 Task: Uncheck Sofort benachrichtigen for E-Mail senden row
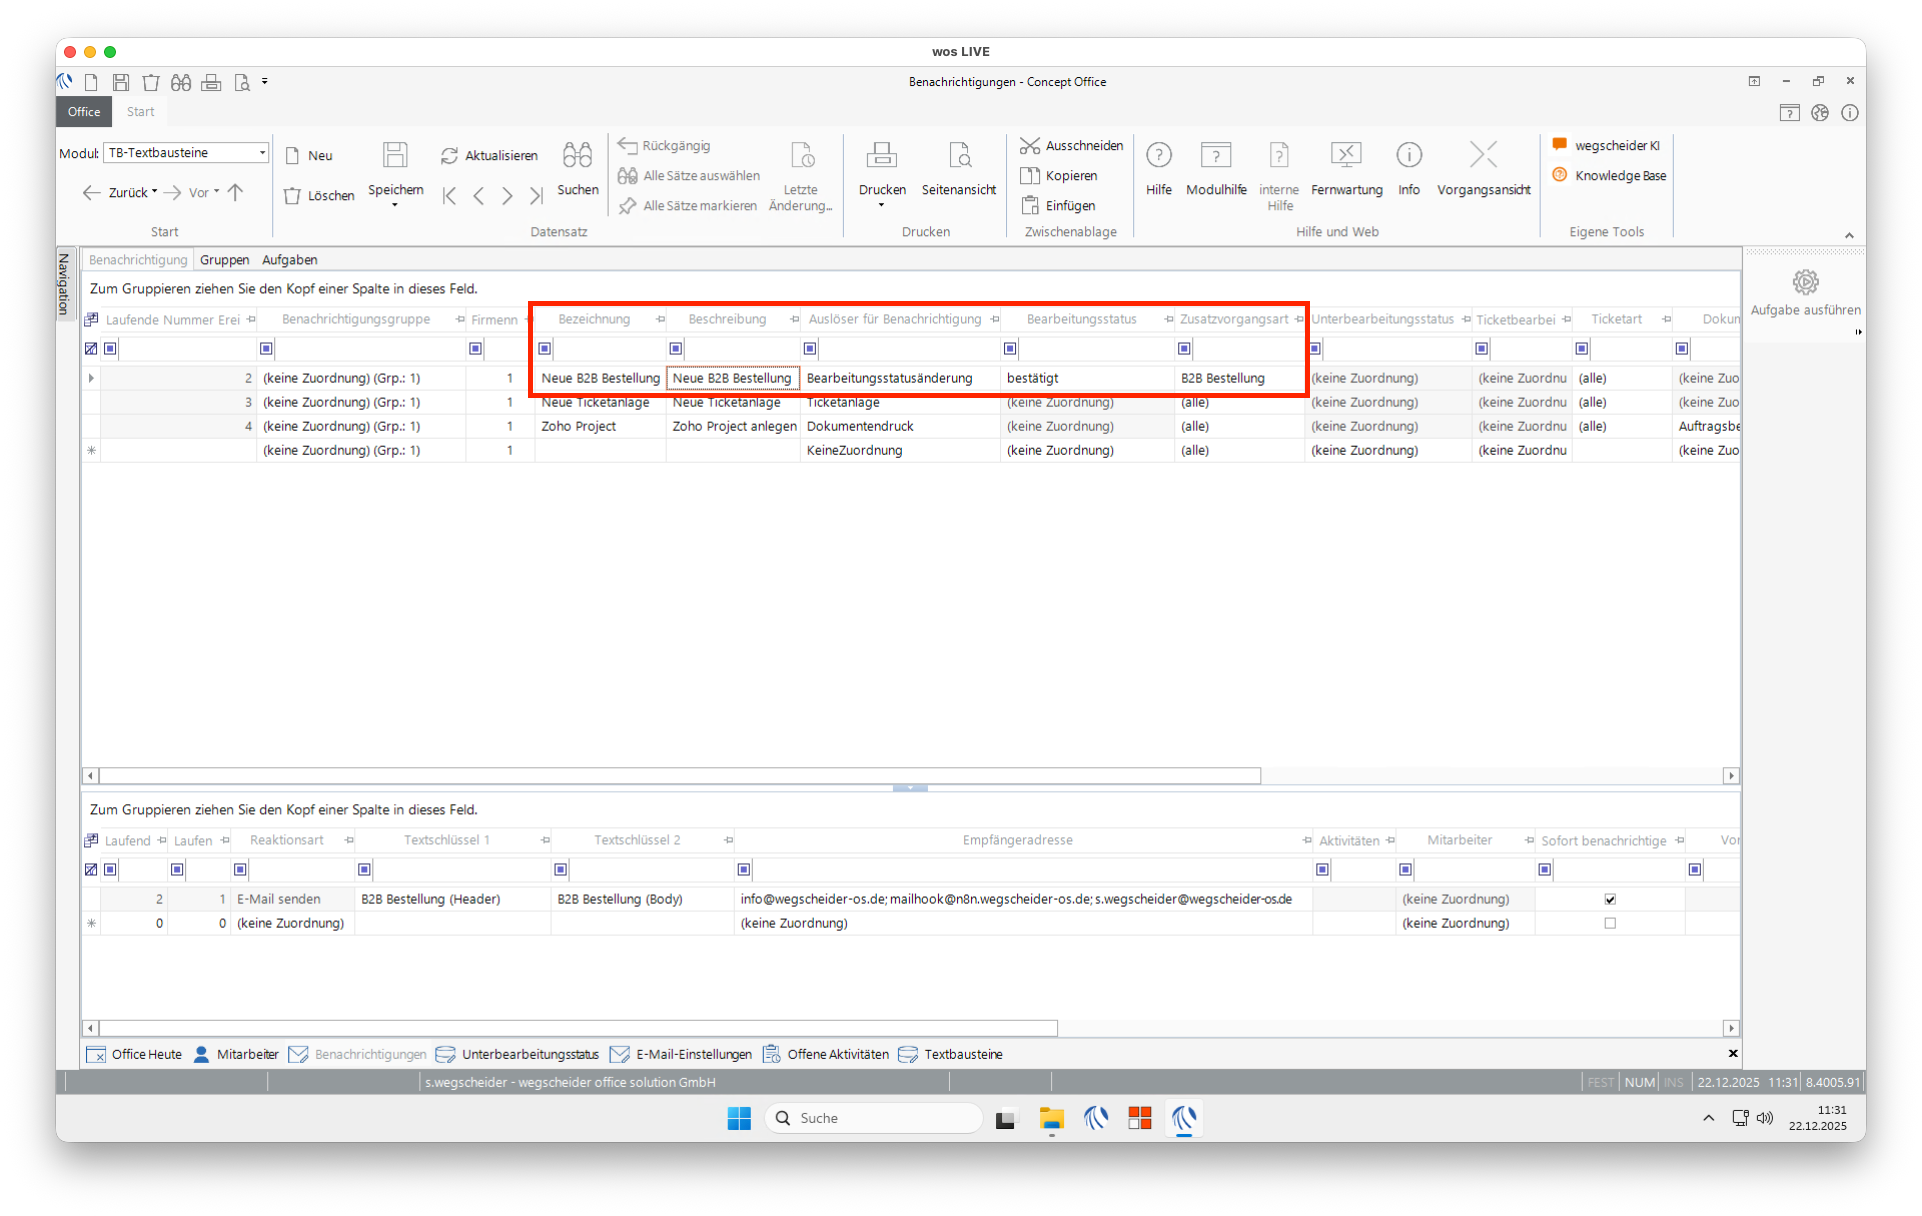(x=1610, y=899)
